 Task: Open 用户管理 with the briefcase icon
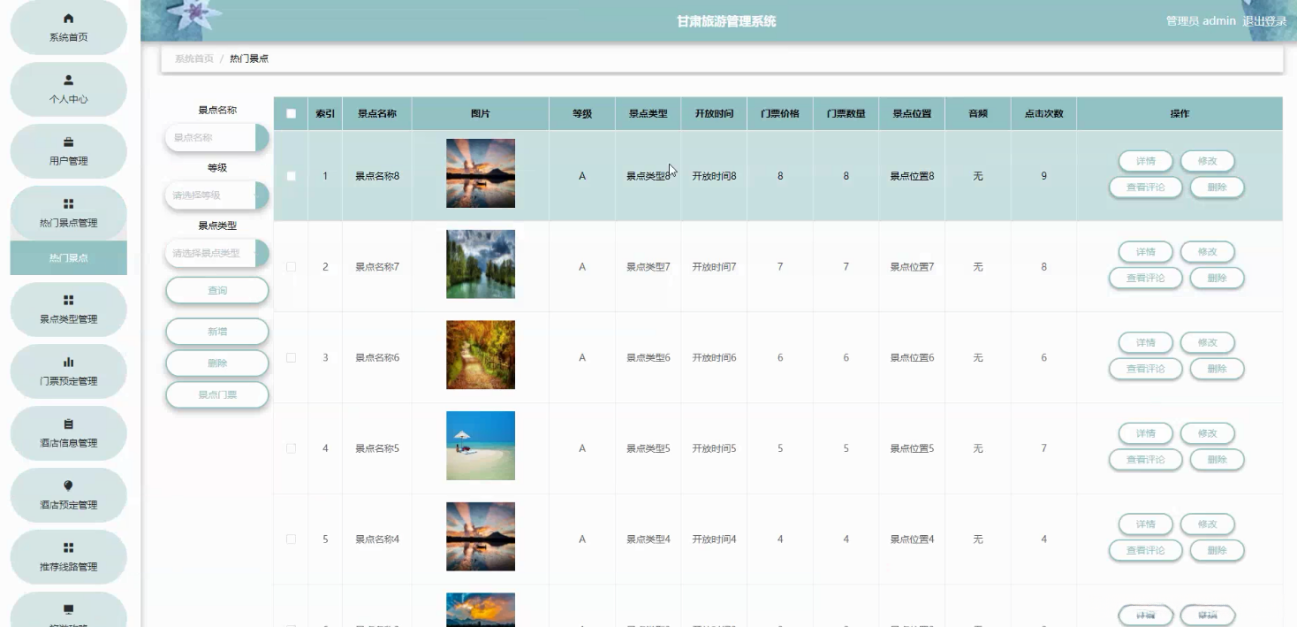coord(68,151)
